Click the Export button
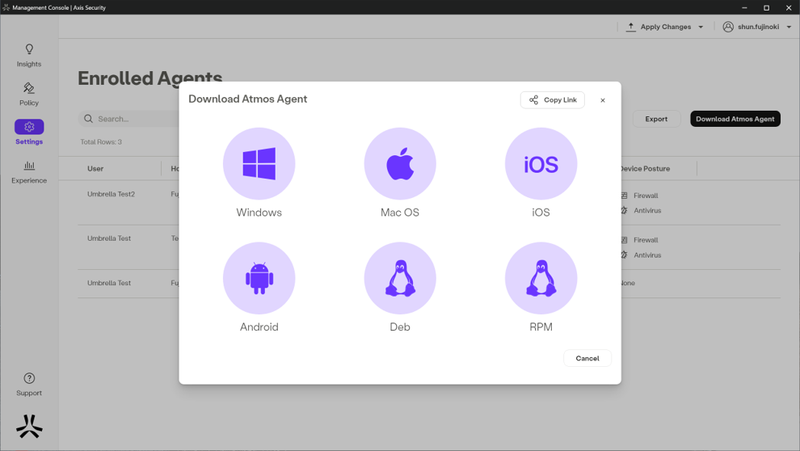 click(x=656, y=119)
